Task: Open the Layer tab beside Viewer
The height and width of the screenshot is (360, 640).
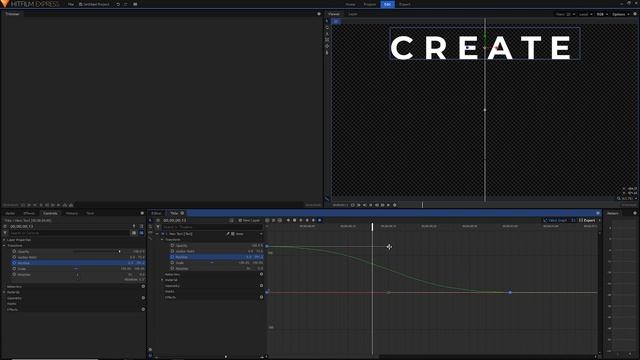Action: [x=353, y=14]
